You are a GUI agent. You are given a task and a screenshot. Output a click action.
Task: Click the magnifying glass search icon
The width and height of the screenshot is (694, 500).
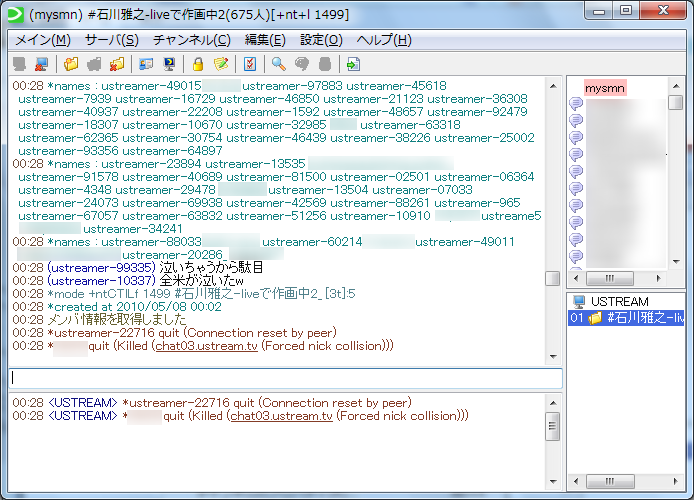click(x=278, y=65)
